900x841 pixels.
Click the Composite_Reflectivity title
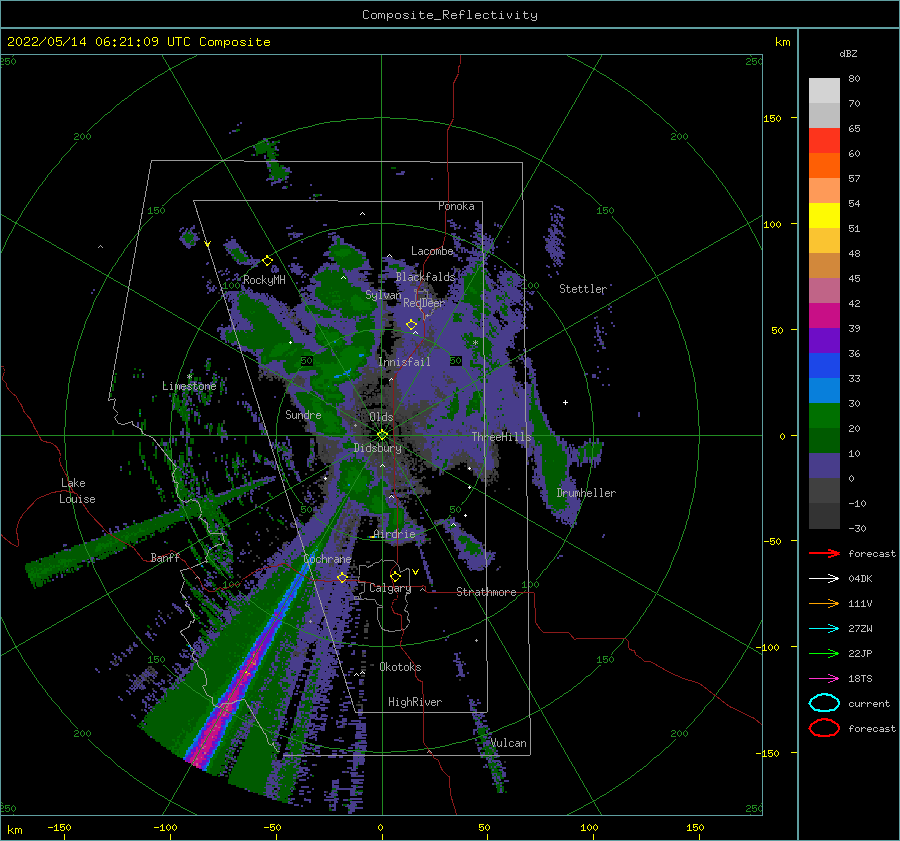(449, 15)
